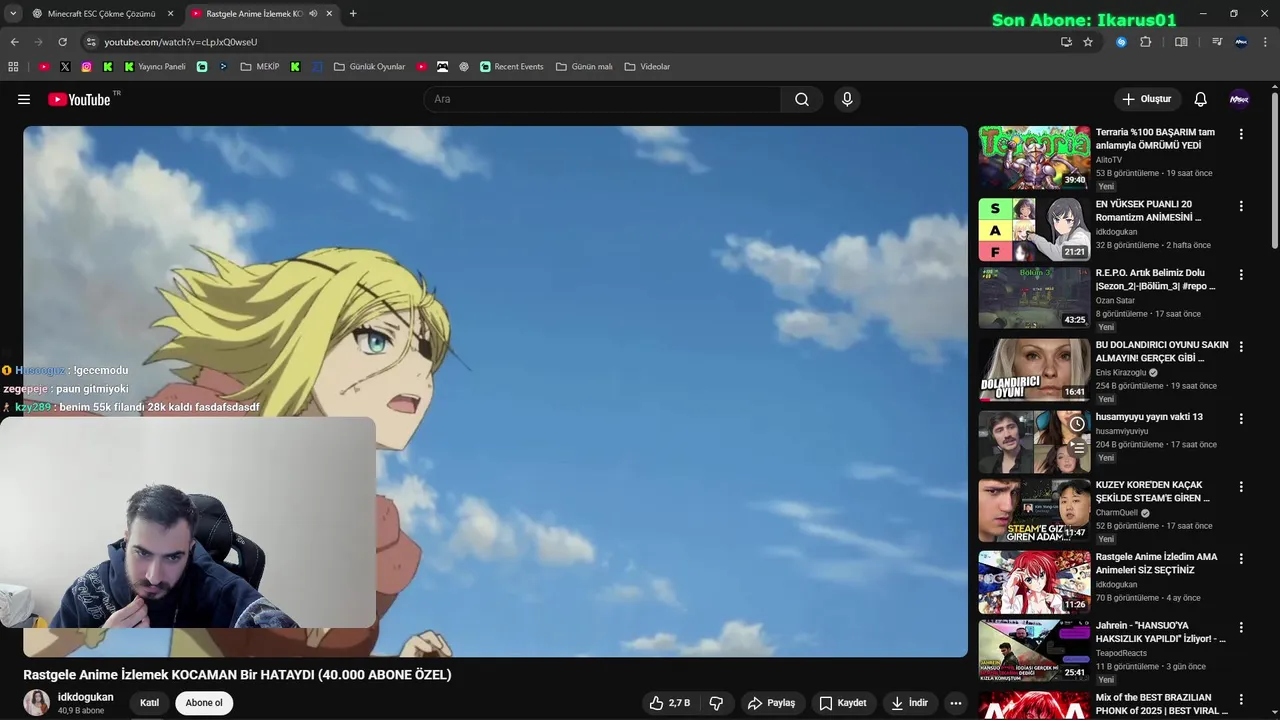Add husamyuyu video to queue icon
The width and height of the screenshot is (1280, 720).
pyautogui.click(x=1077, y=449)
